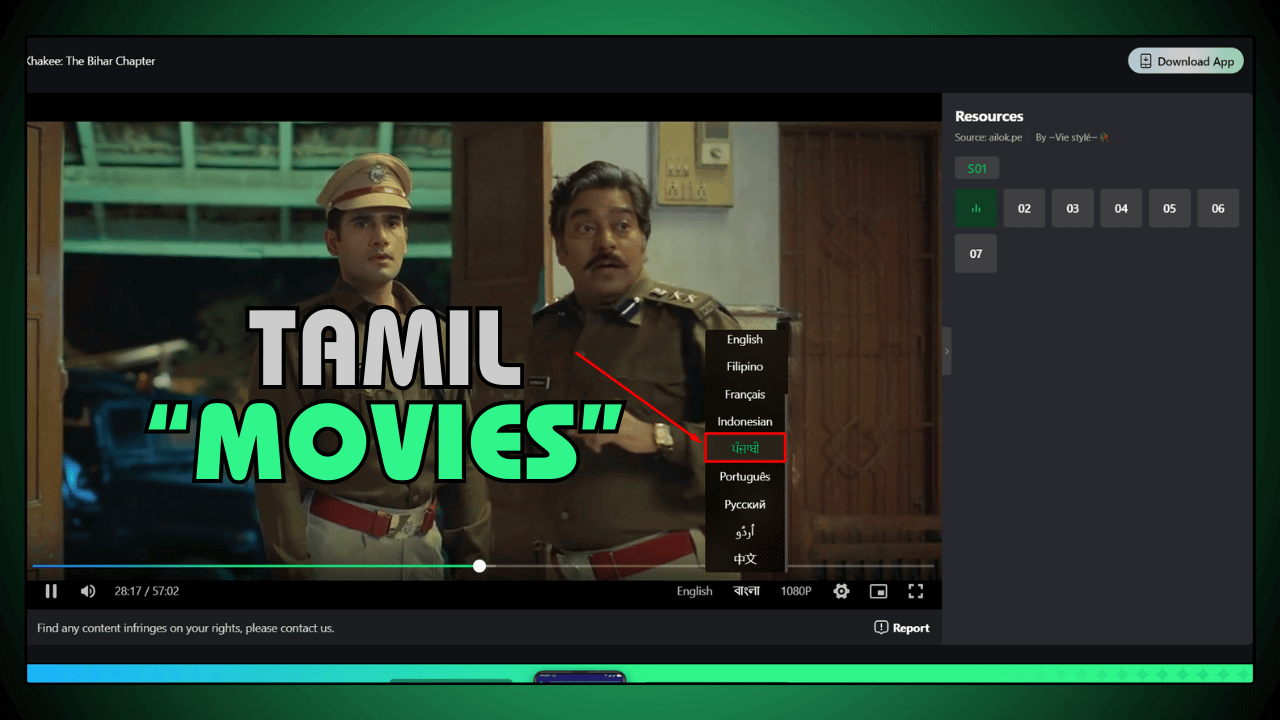The width and height of the screenshot is (1280, 720).
Task: Choose Português subtitle language
Action: coord(745,477)
